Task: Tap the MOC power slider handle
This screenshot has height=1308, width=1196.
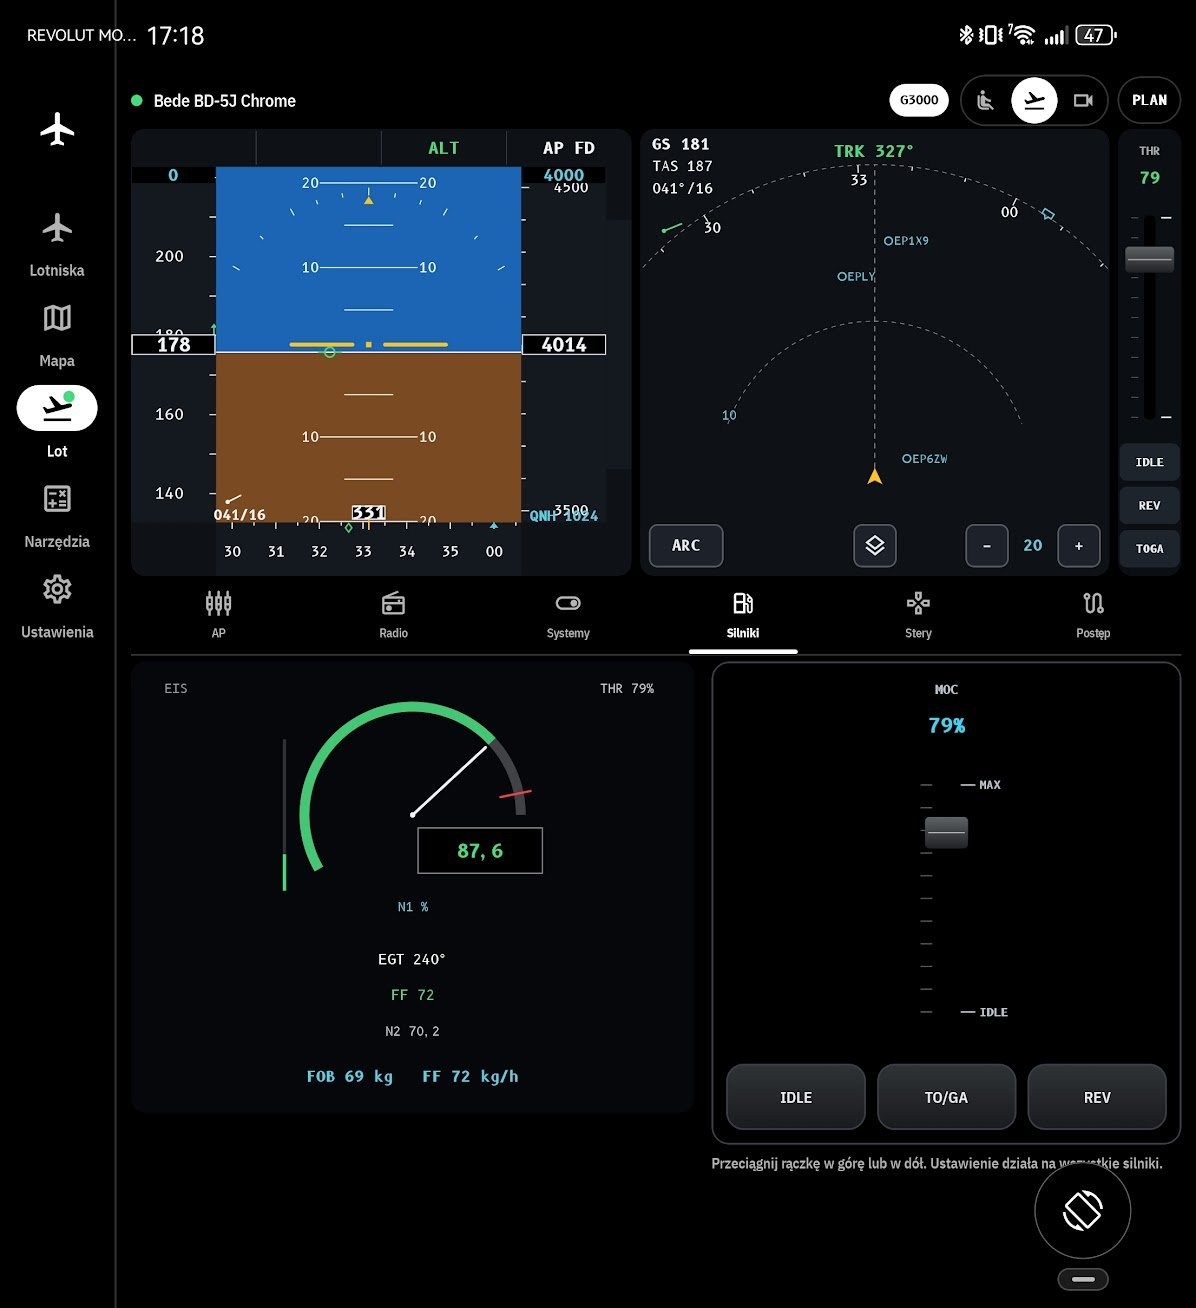Action: (946, 832)
